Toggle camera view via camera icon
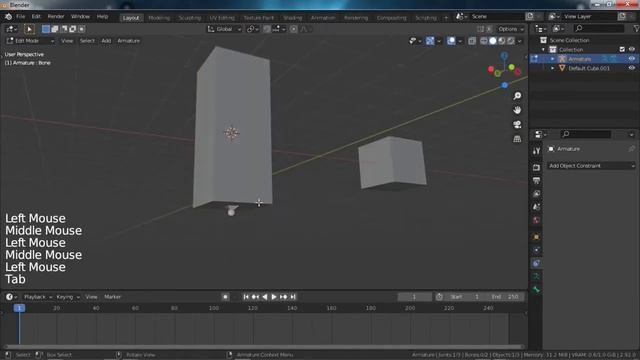This screenshot has width=640, height=360. [517, 124]
